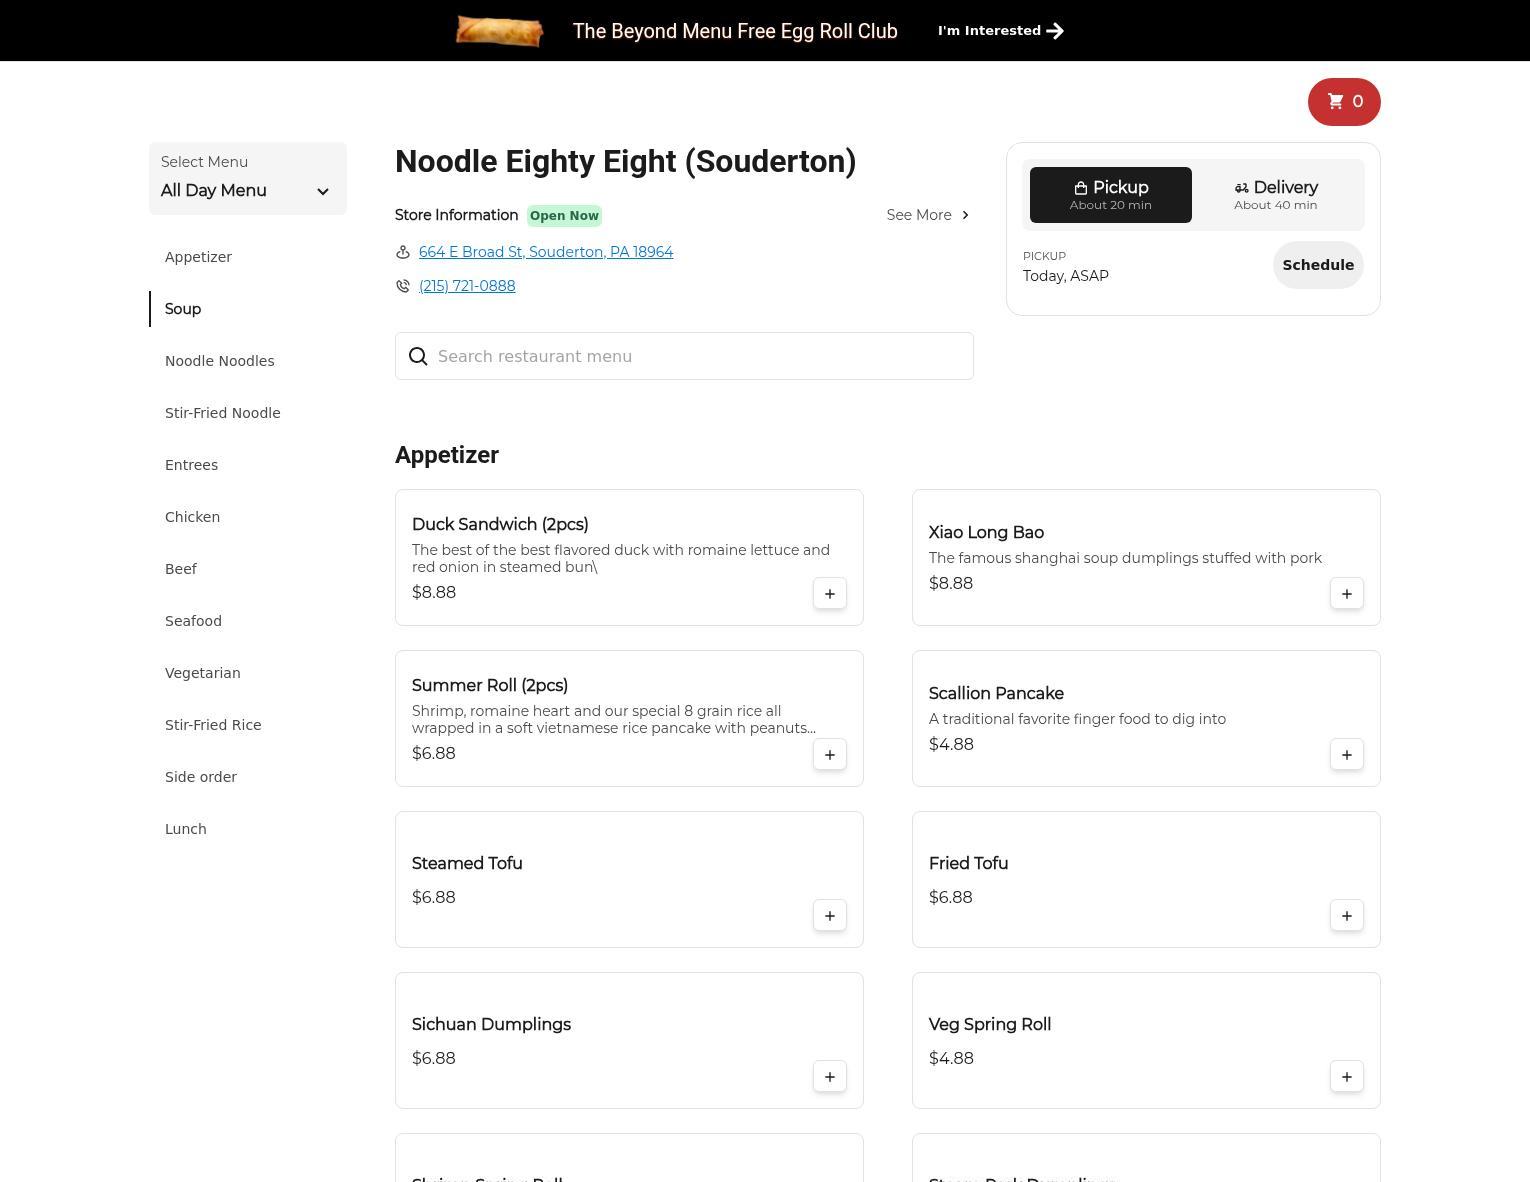Open the 664 E Broad St address link
1530x1182 pixels.
545,252
